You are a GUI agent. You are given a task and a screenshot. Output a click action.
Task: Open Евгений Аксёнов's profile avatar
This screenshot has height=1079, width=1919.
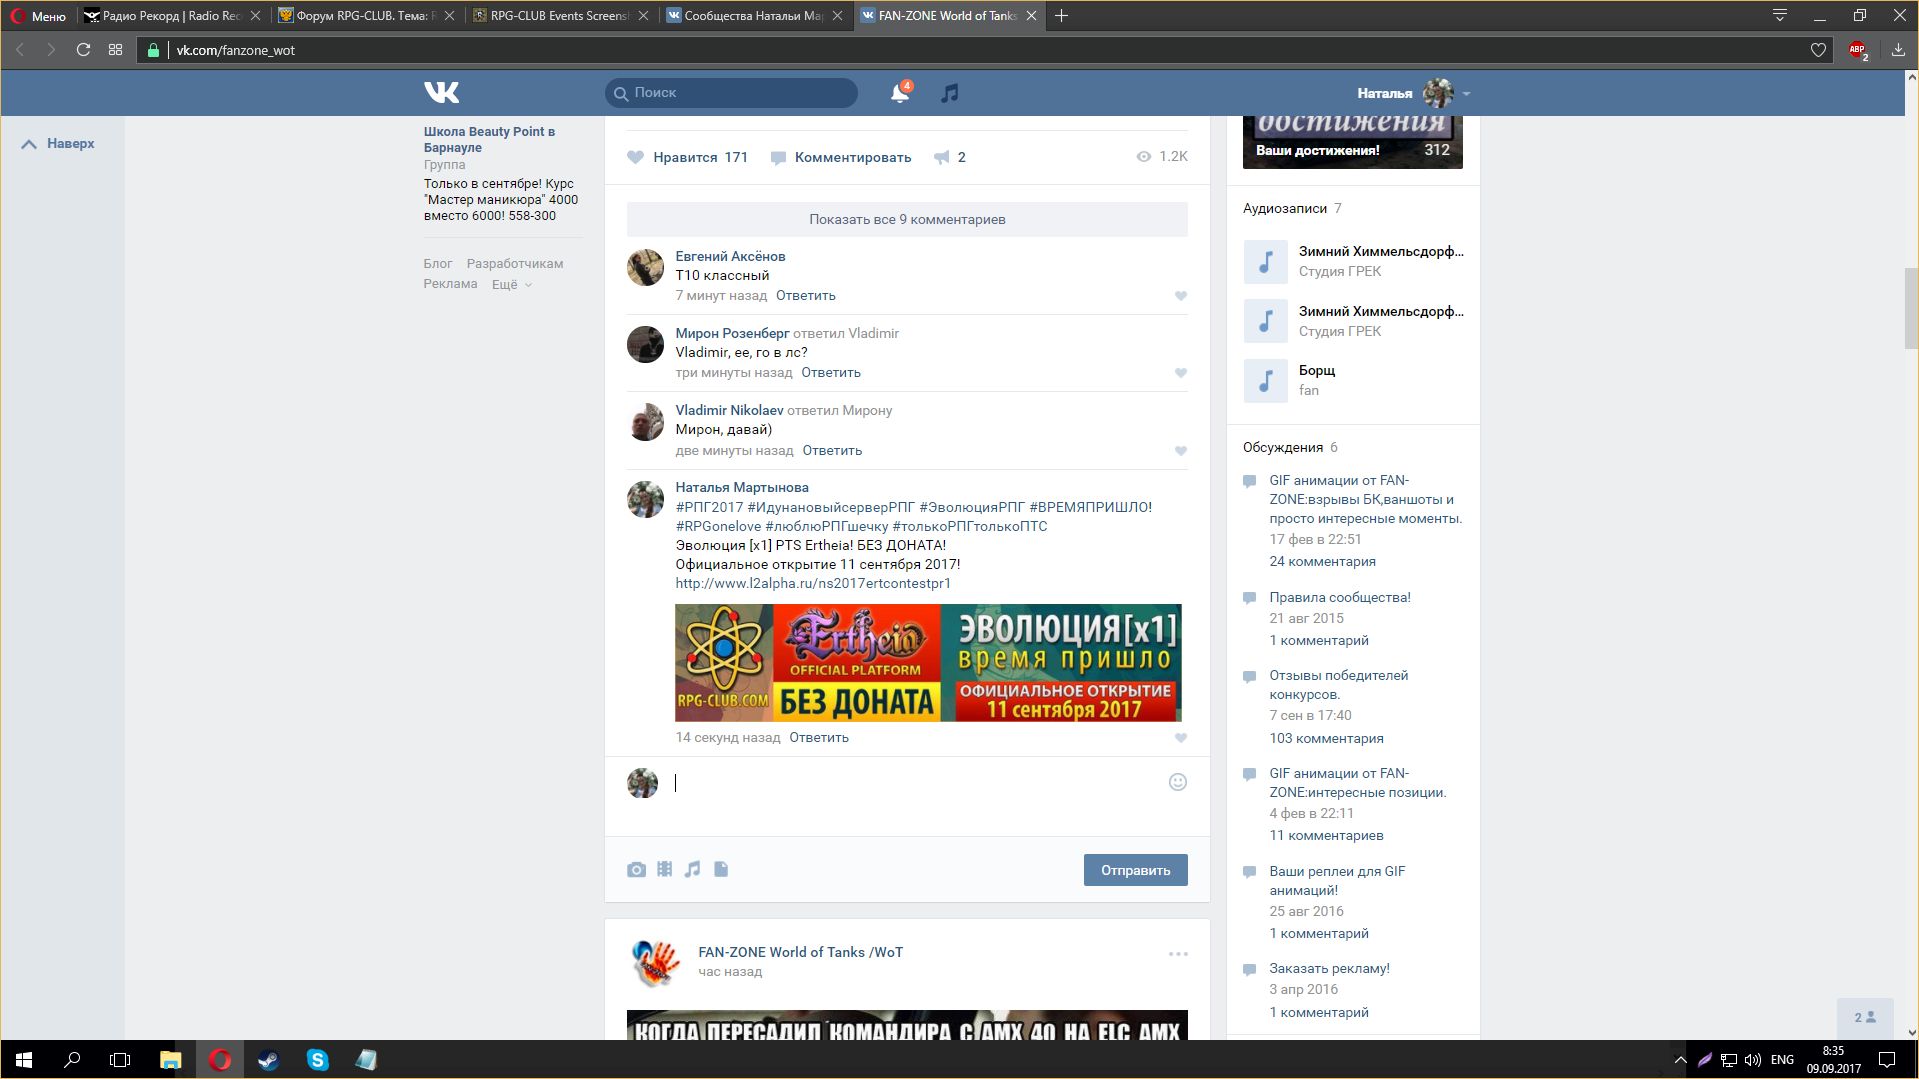pyautogui.click(x=645, y=268)
